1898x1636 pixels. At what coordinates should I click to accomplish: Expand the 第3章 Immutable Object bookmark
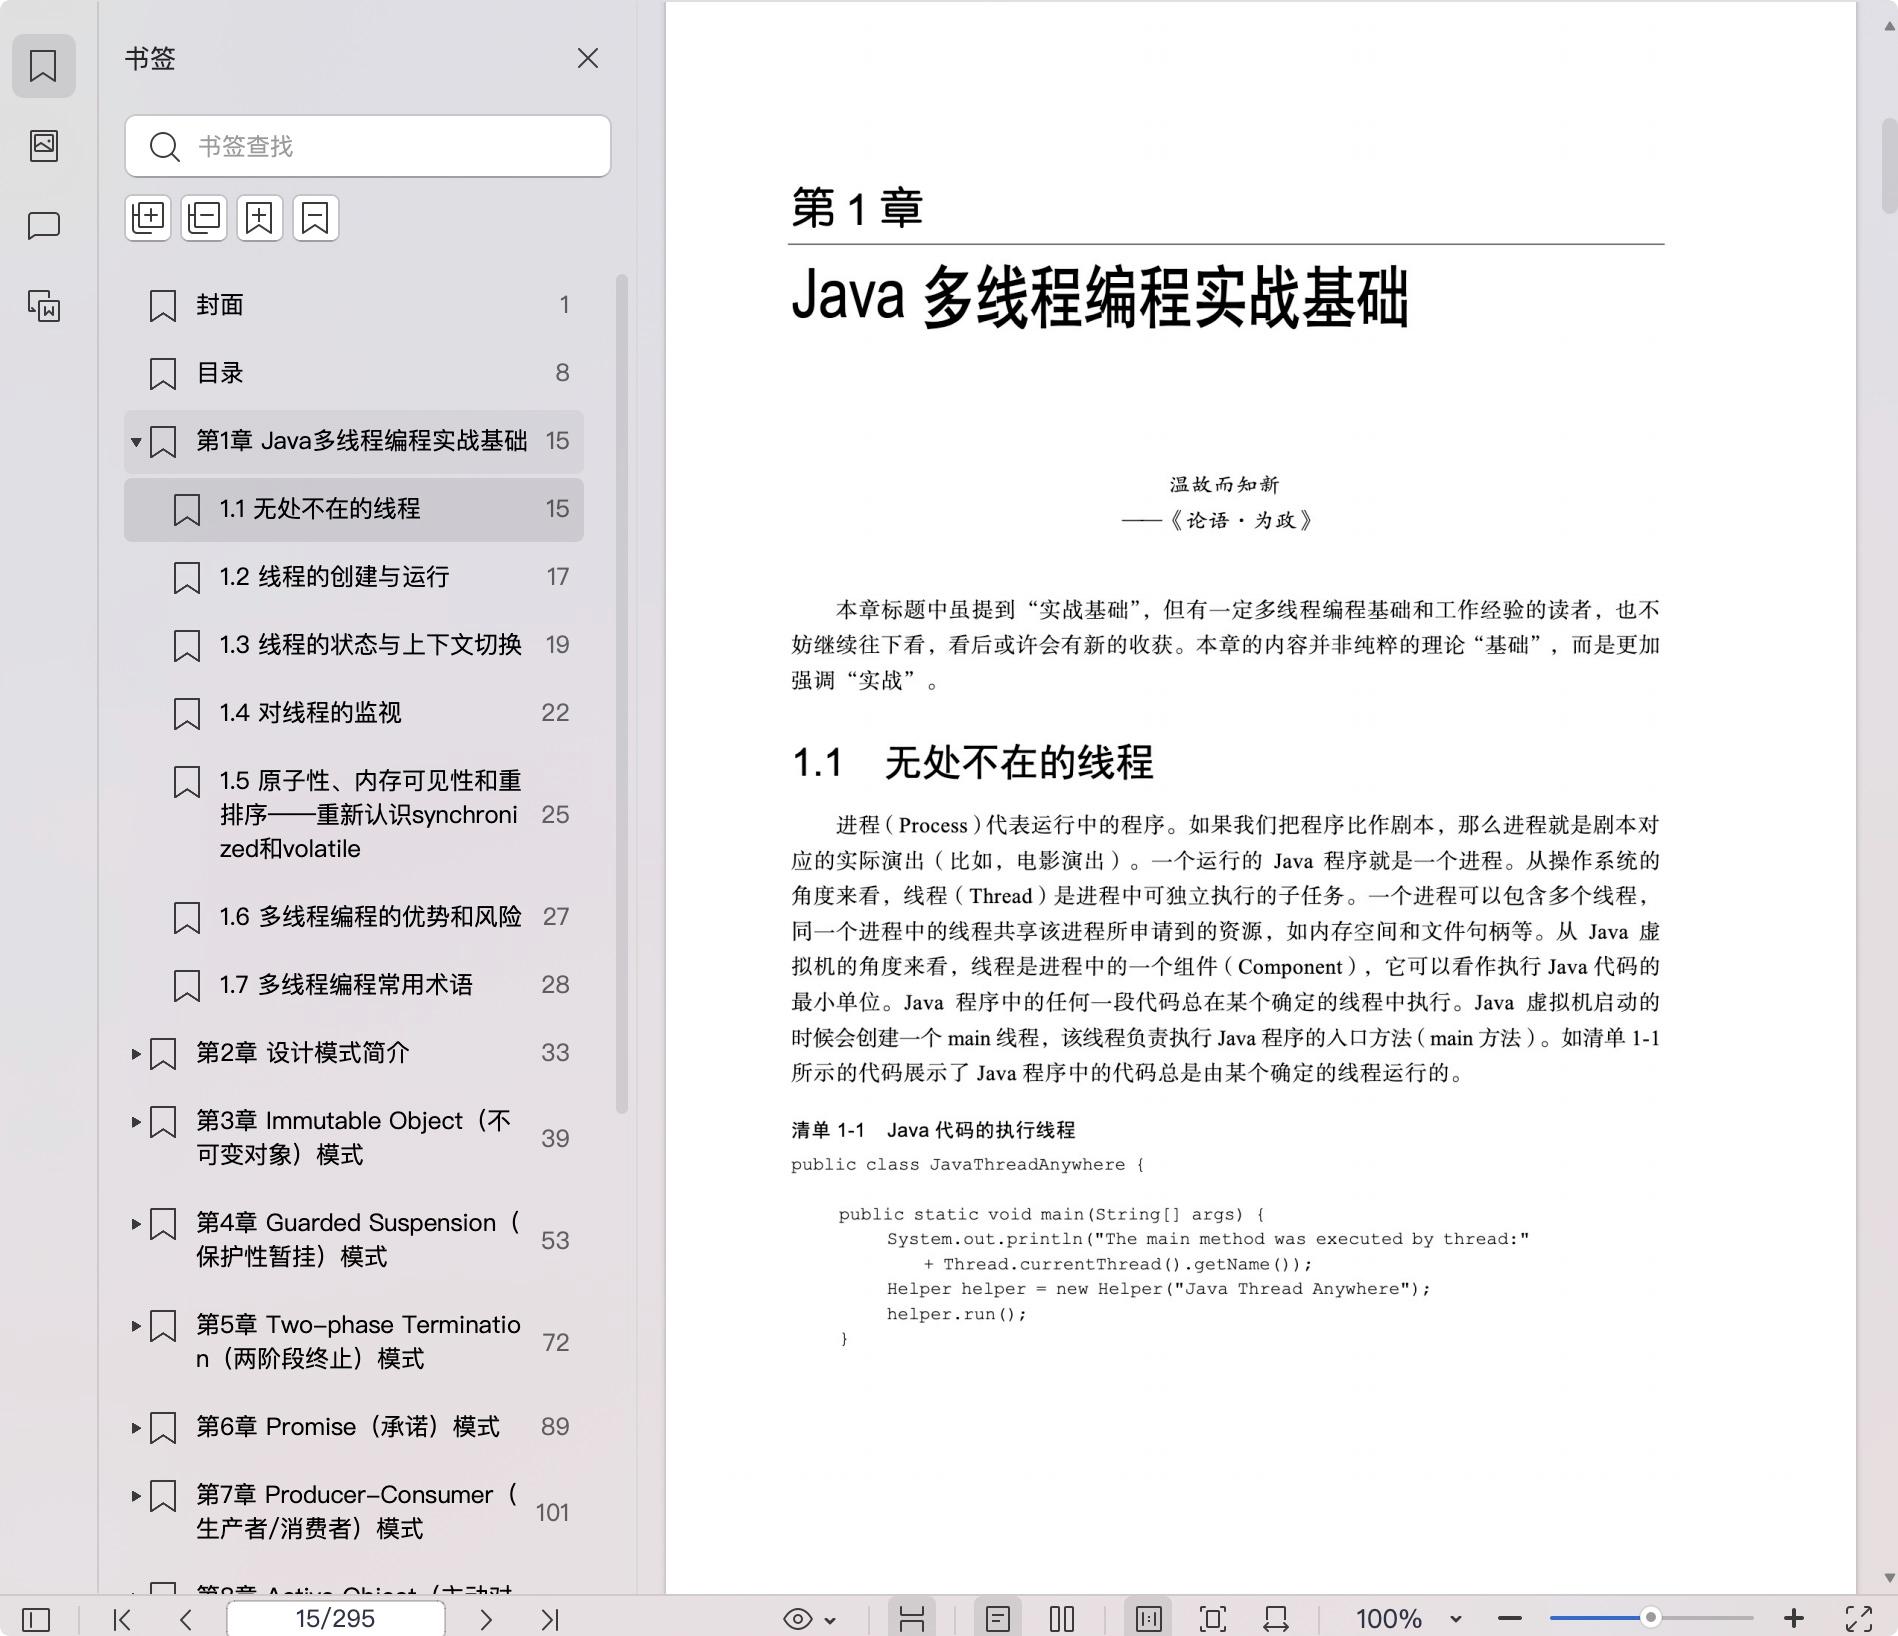click(x=136, y=1121)
